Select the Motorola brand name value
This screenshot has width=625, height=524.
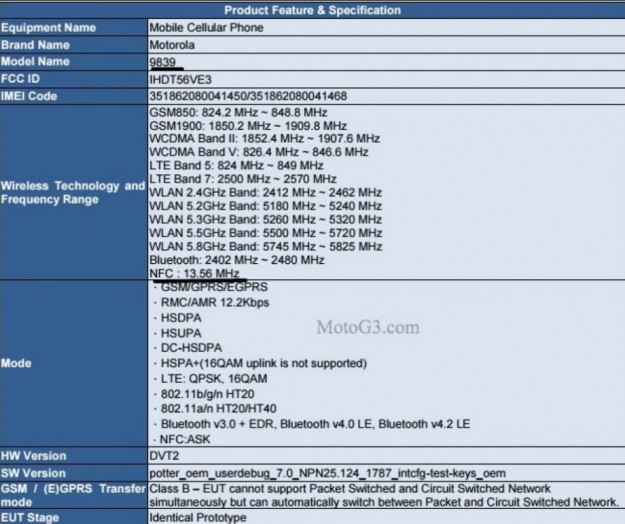coord(174,44)
